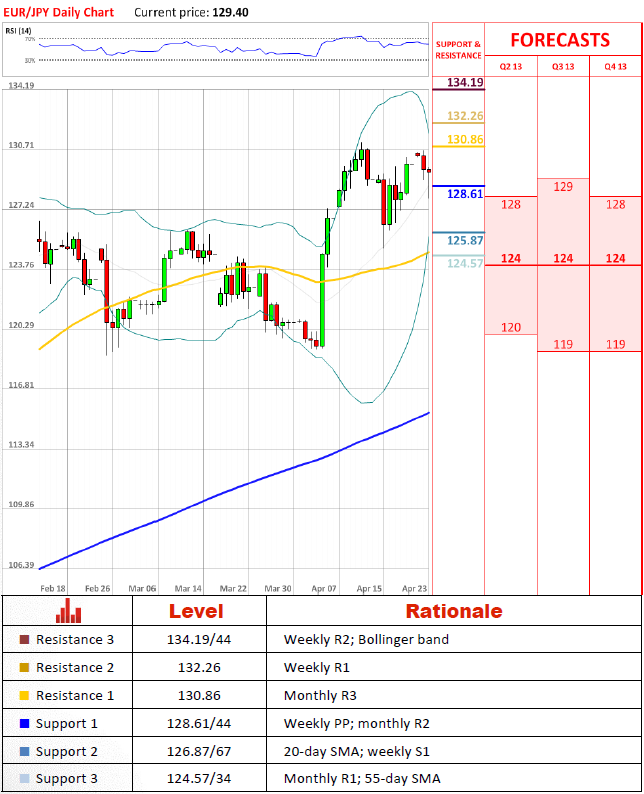Click the 127.24 price axis label
The image size is (644, 794).
point(21,205)
